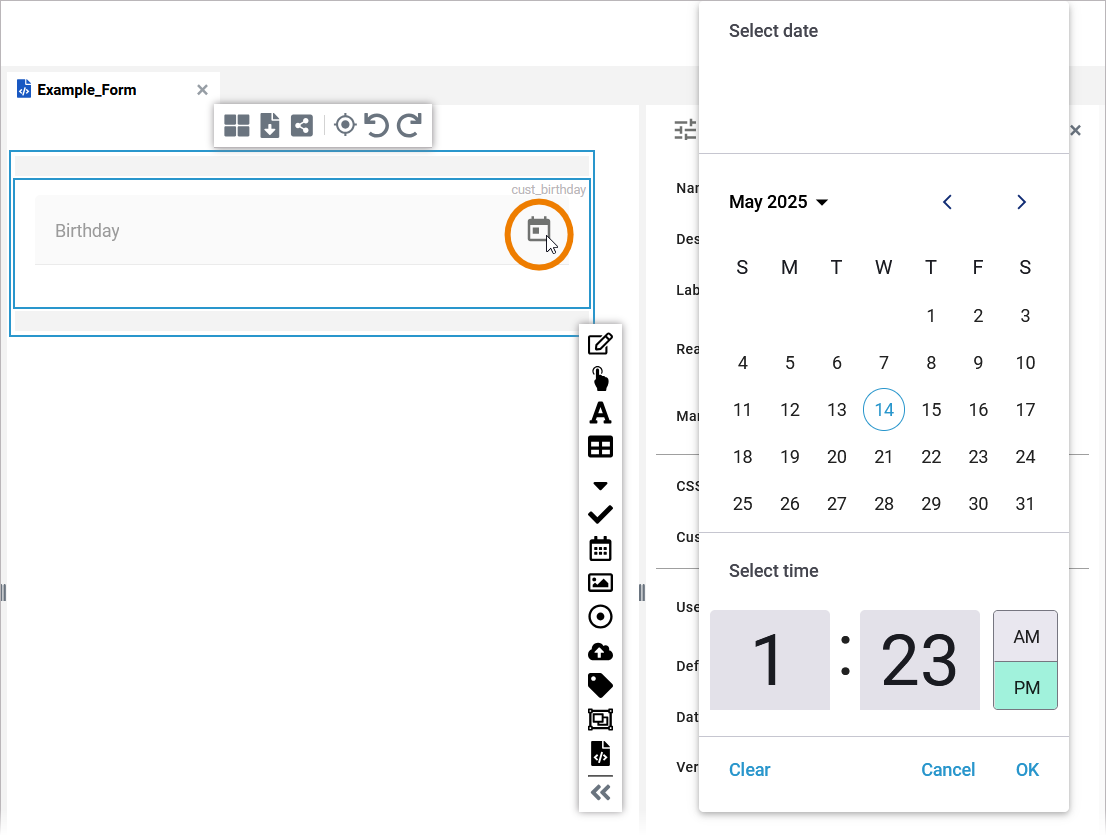The height and width of the screenshot is (836, 1106).
Task: Switch to the Example_Form tab
Action: [x=87, y=90]
